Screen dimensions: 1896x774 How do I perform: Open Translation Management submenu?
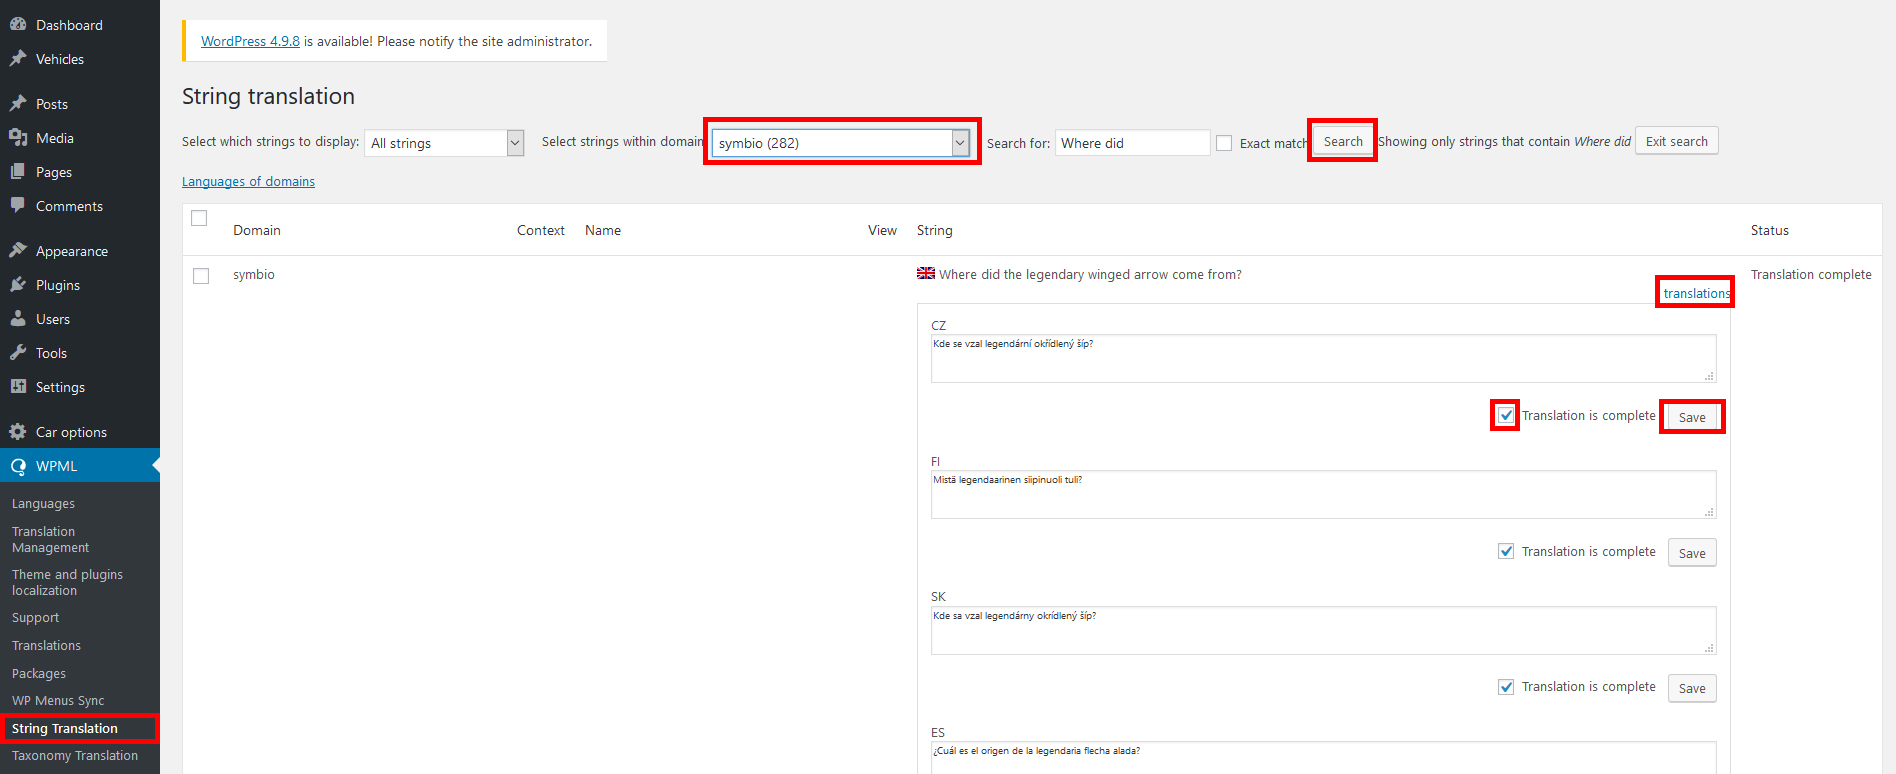click(50, 539)
